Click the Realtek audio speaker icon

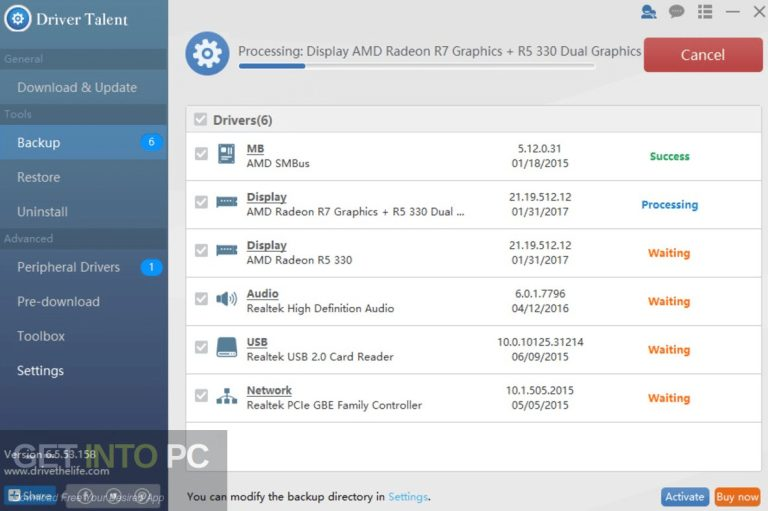226,299
